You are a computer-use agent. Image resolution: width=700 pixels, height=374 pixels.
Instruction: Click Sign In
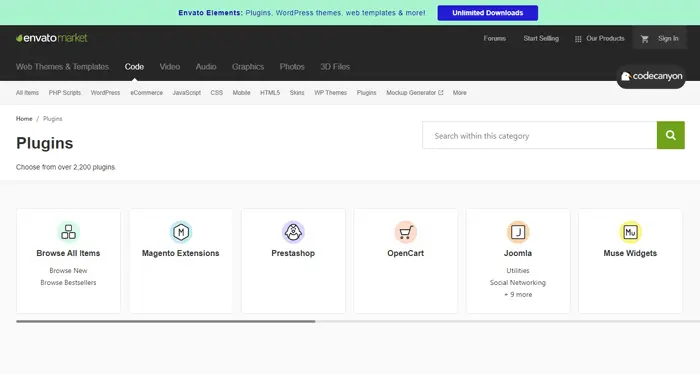[668, 38]
